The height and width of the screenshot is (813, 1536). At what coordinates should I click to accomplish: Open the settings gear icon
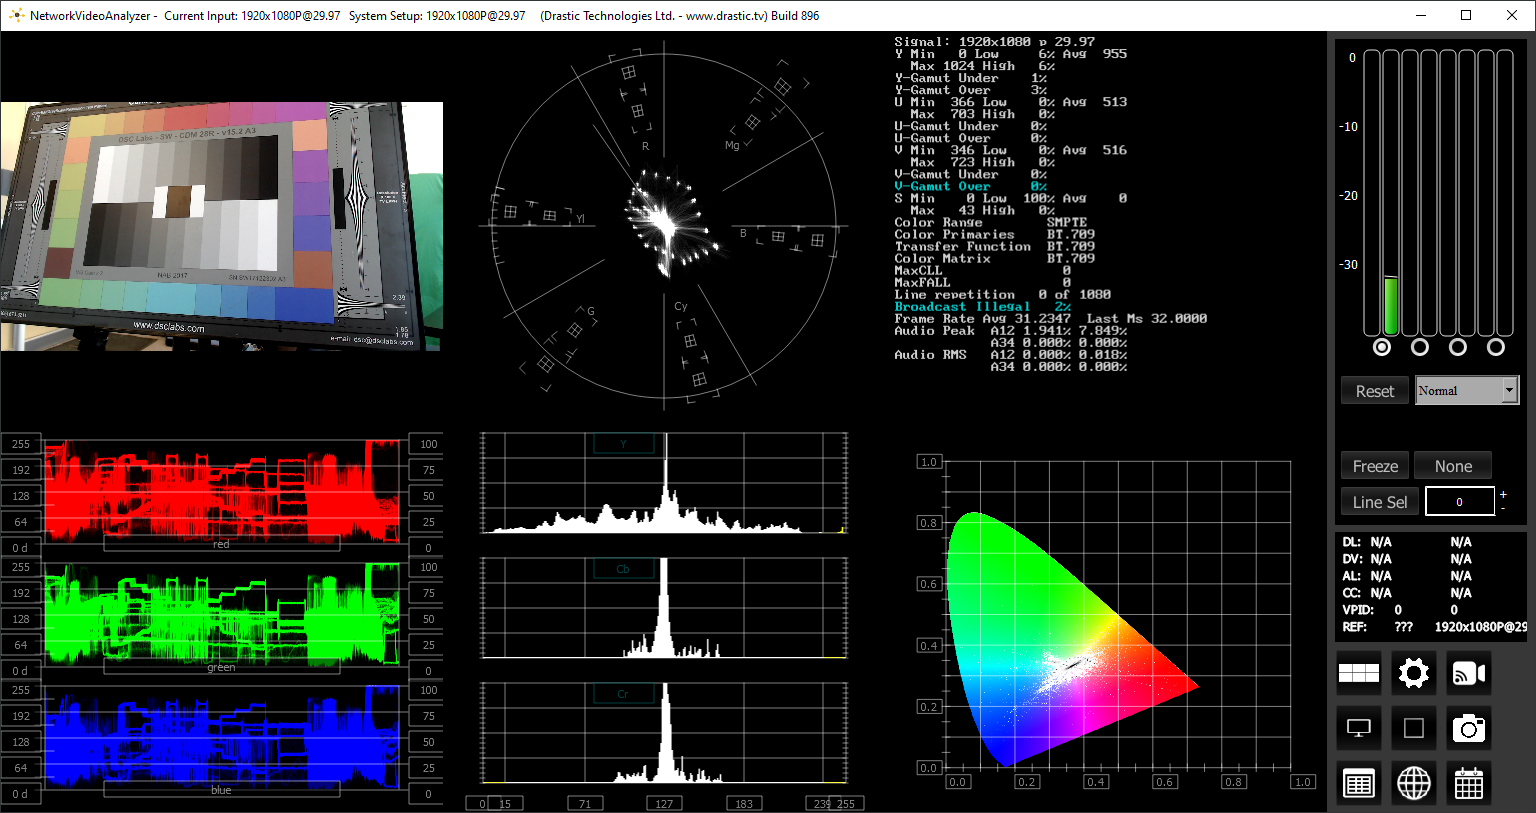click(x=1414, y=673)
